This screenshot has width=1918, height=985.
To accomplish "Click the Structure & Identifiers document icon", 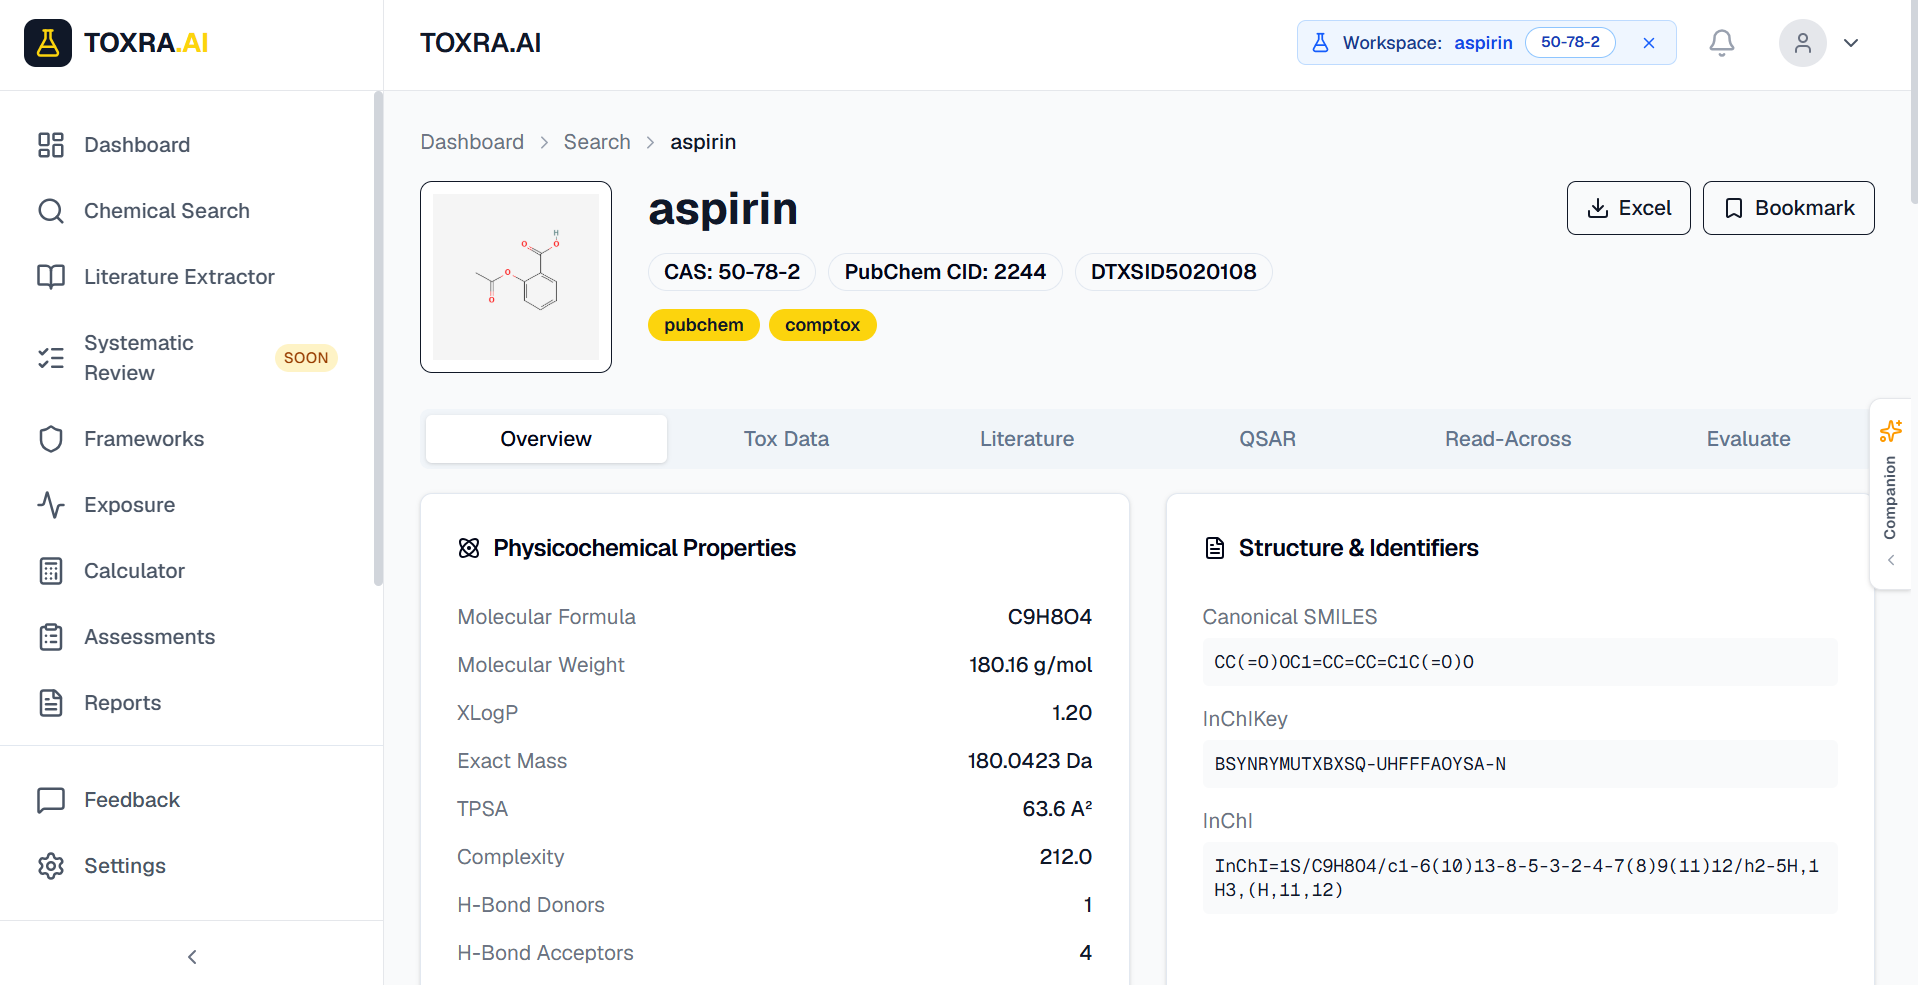I will [x=1215, y=548].
